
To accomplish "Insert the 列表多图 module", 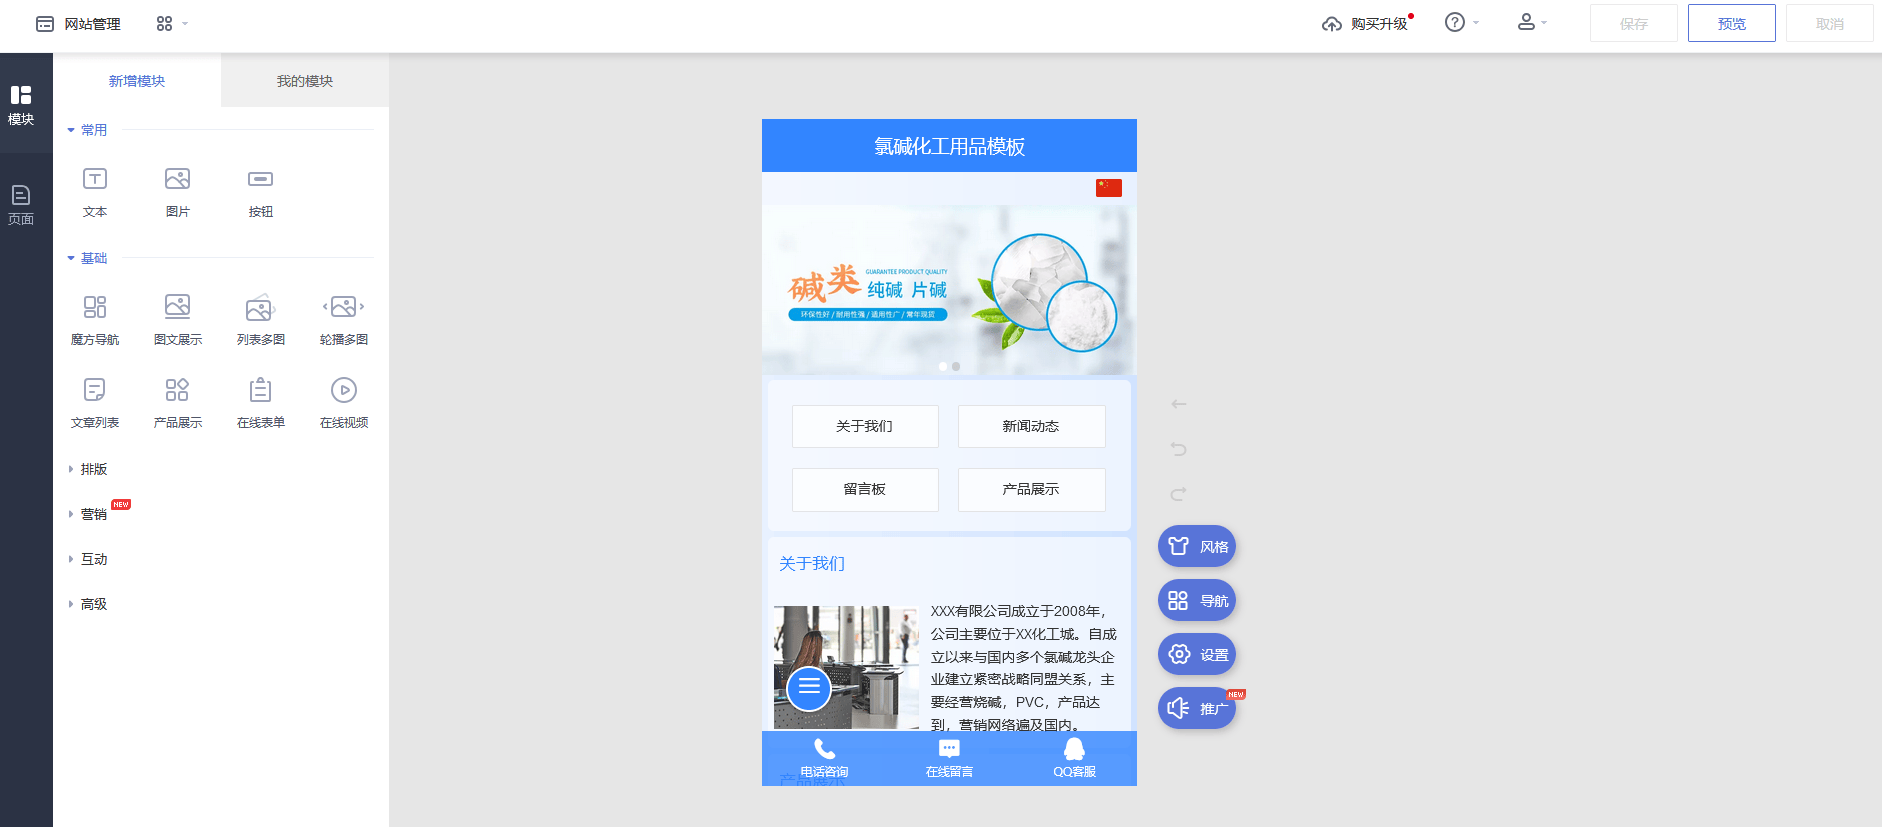I will [260, 320].
